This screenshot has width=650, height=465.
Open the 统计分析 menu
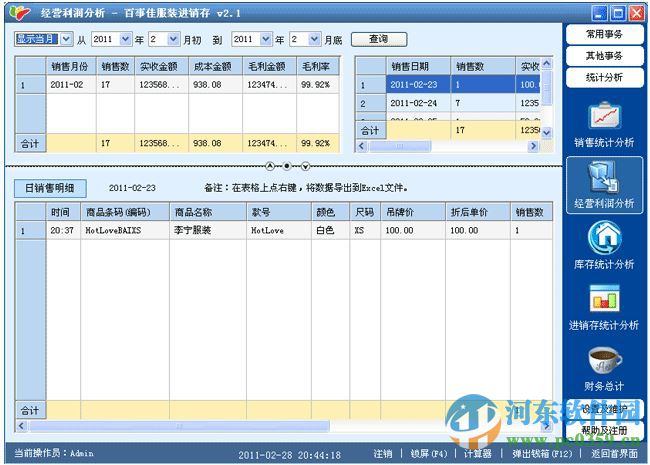tap(604, 77)
